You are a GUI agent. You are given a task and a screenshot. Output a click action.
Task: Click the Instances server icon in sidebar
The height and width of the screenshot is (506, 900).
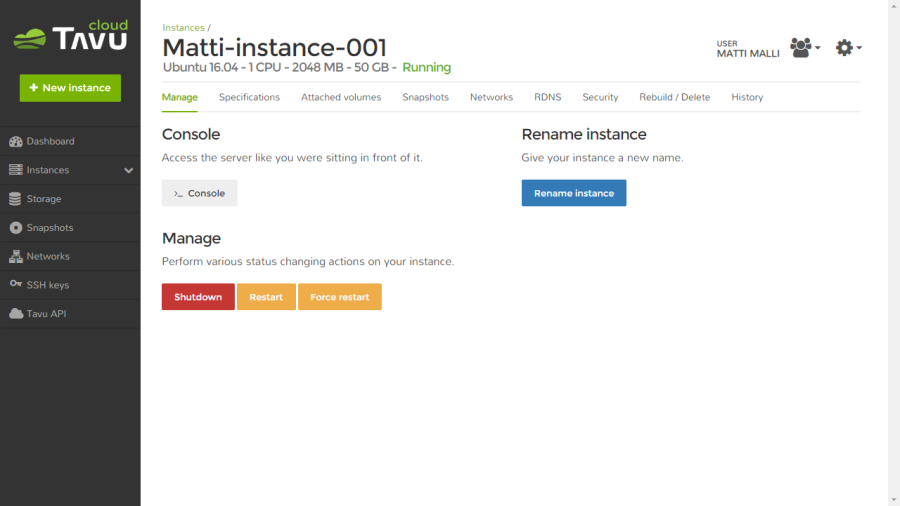(x=15, y=170)
